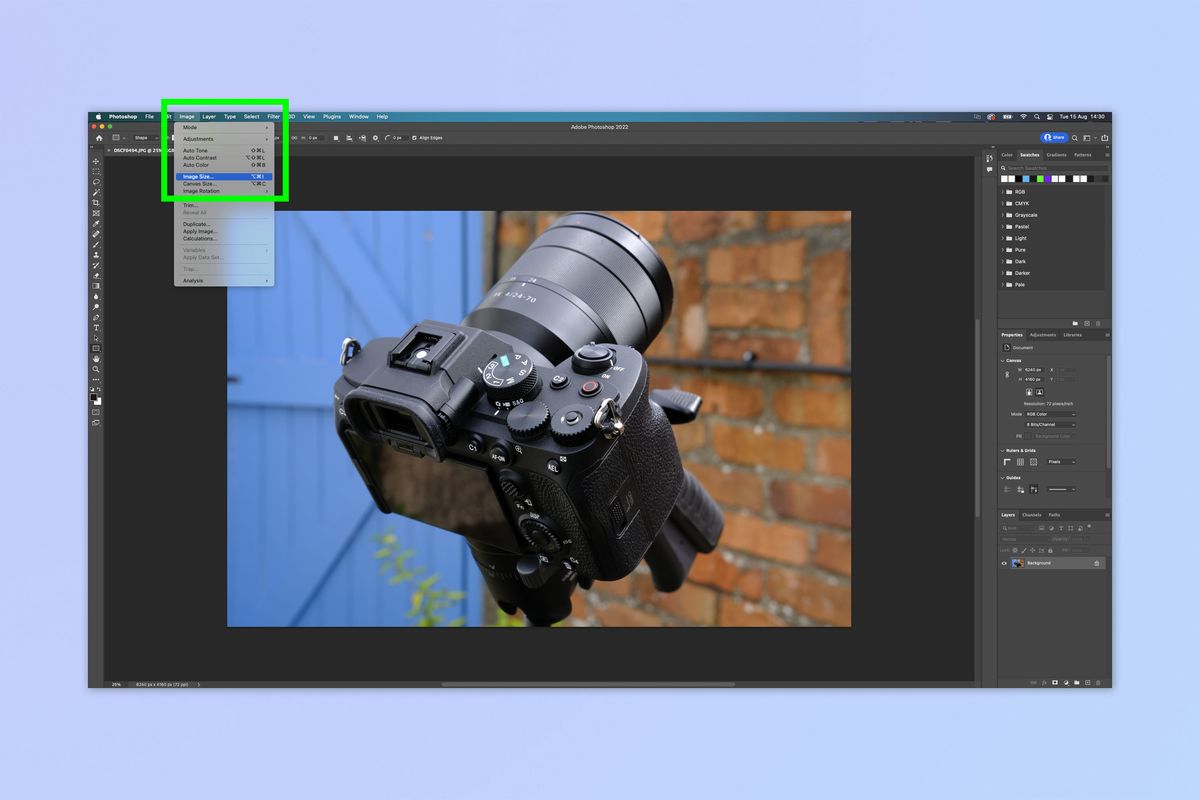
Task: Lock transparent pixels in the Layers panel
Action: point(1015,550)
